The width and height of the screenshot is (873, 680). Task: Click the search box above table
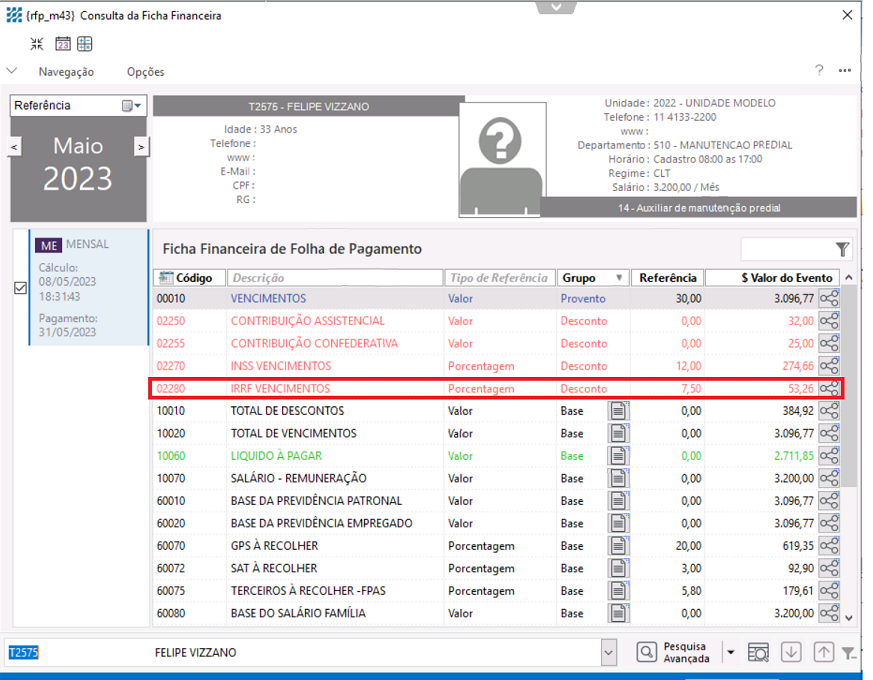pos(787,249)
